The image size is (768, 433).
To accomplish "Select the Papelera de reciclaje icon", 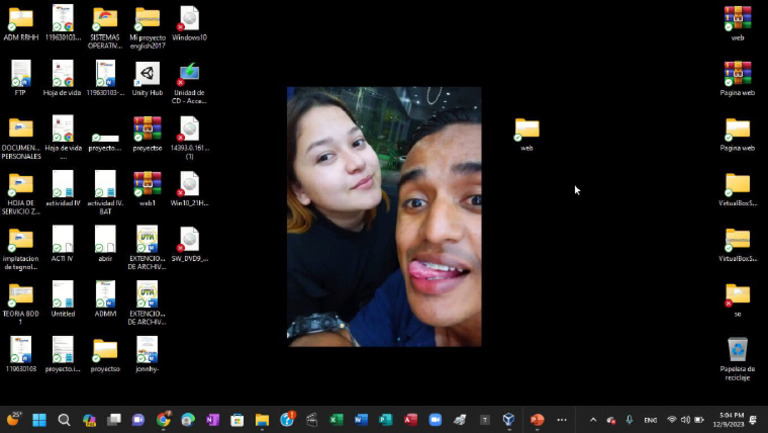I will pos(737,351).
